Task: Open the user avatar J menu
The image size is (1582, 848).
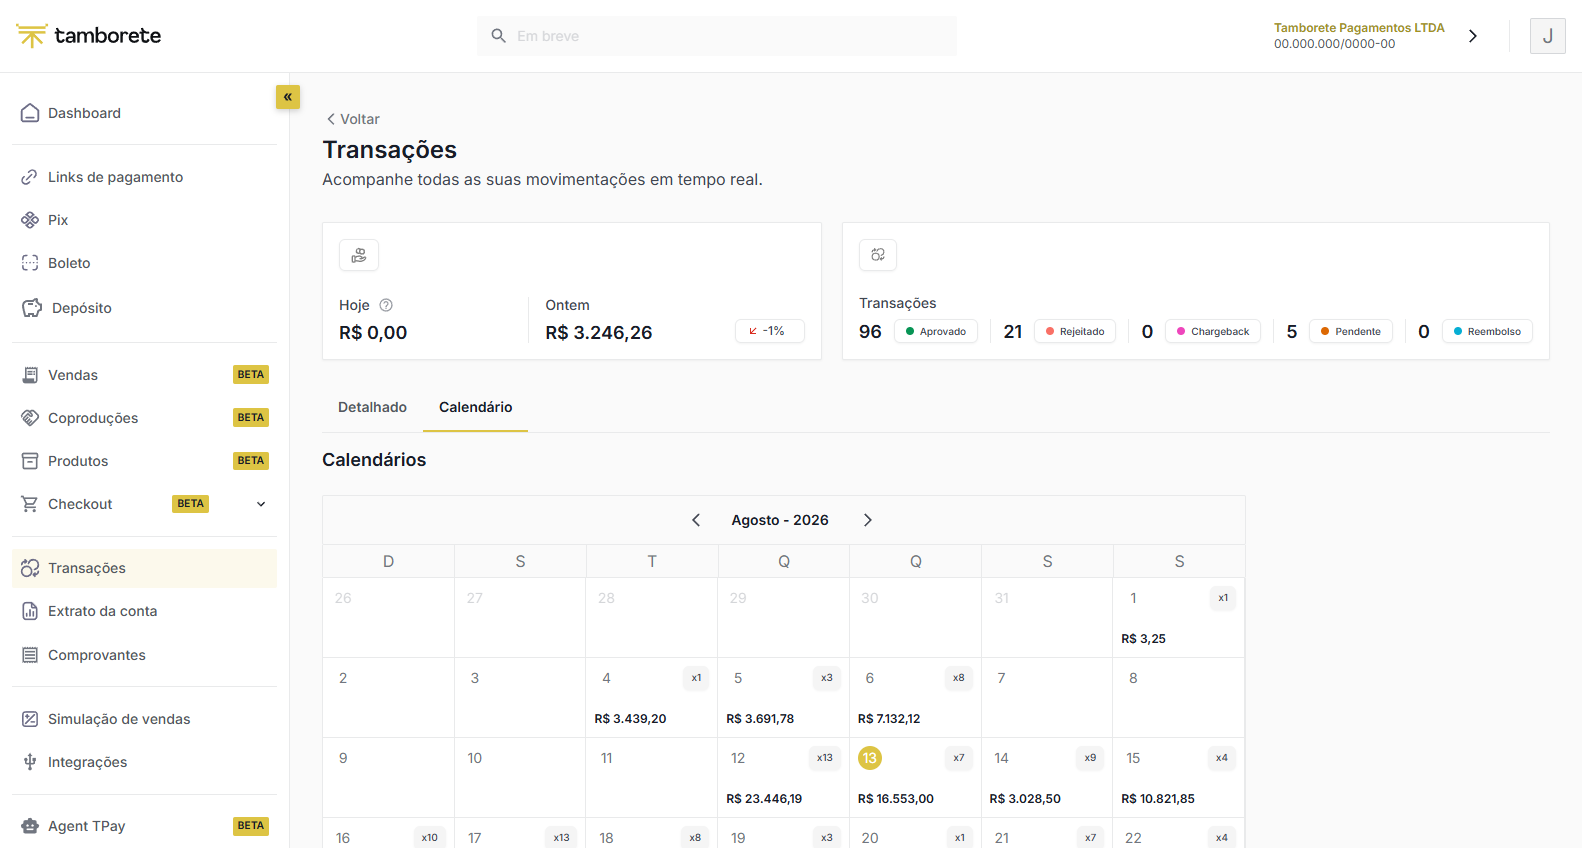Action: click(1548, 36)
